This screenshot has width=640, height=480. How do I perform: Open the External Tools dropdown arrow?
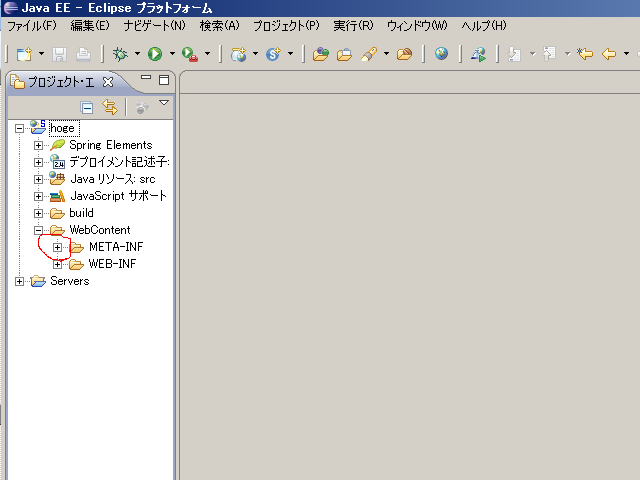tap(207, 53)
